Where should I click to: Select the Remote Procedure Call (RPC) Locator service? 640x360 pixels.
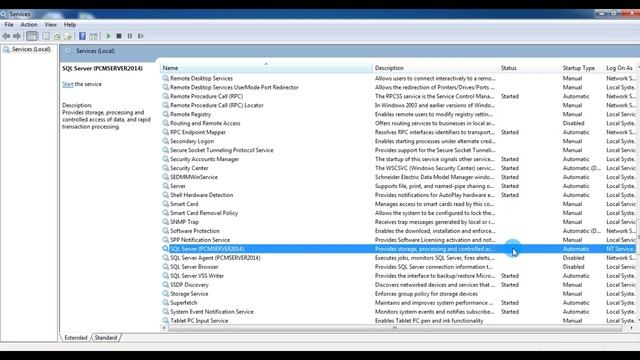point(217,105)
